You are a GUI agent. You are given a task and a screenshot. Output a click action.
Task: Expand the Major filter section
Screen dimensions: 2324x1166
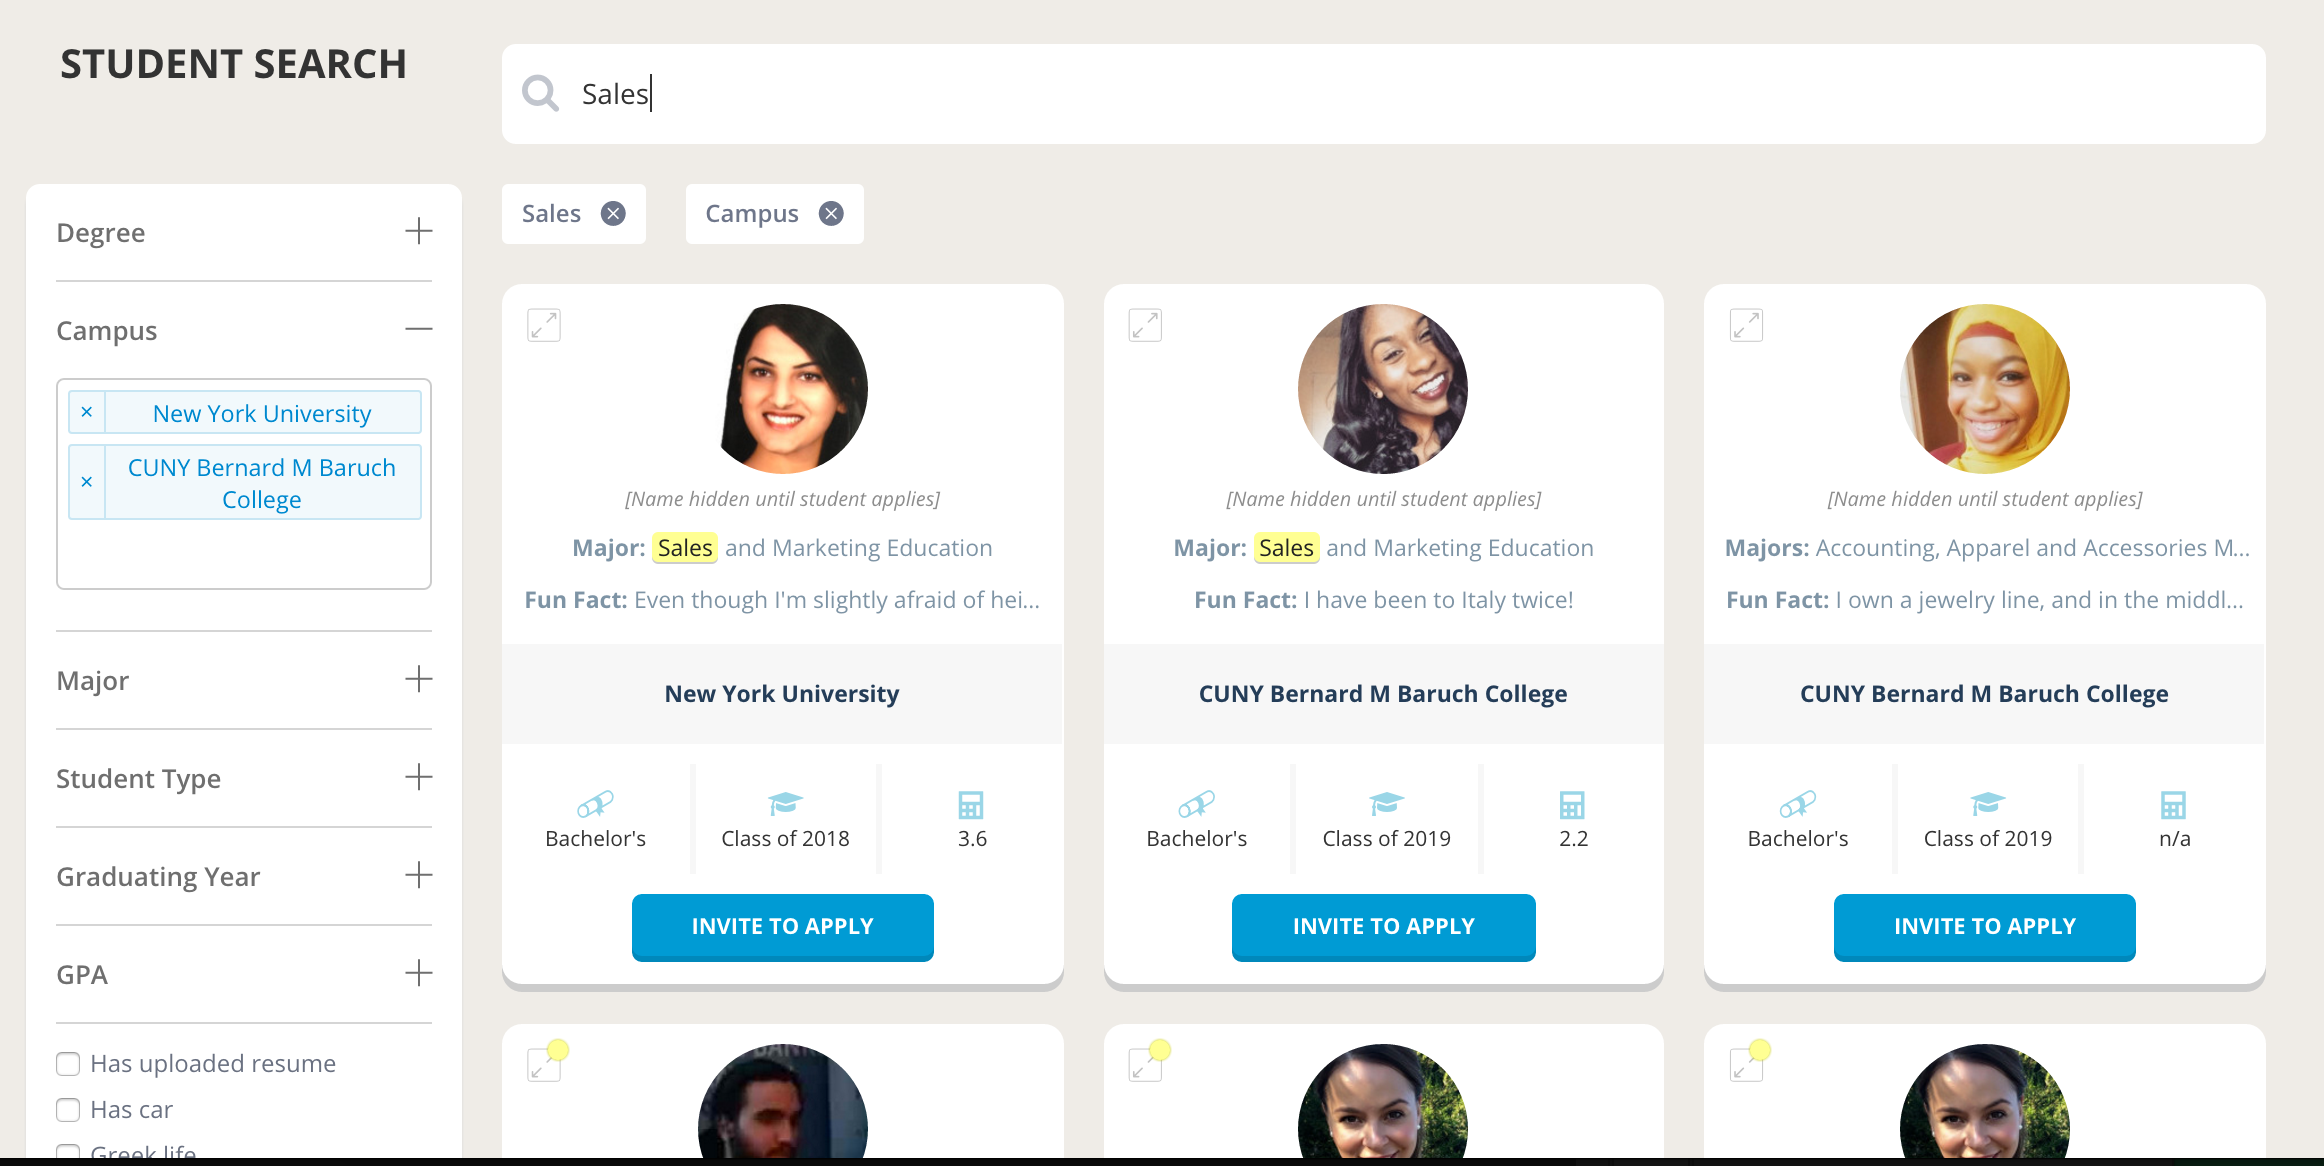[419, 680]
